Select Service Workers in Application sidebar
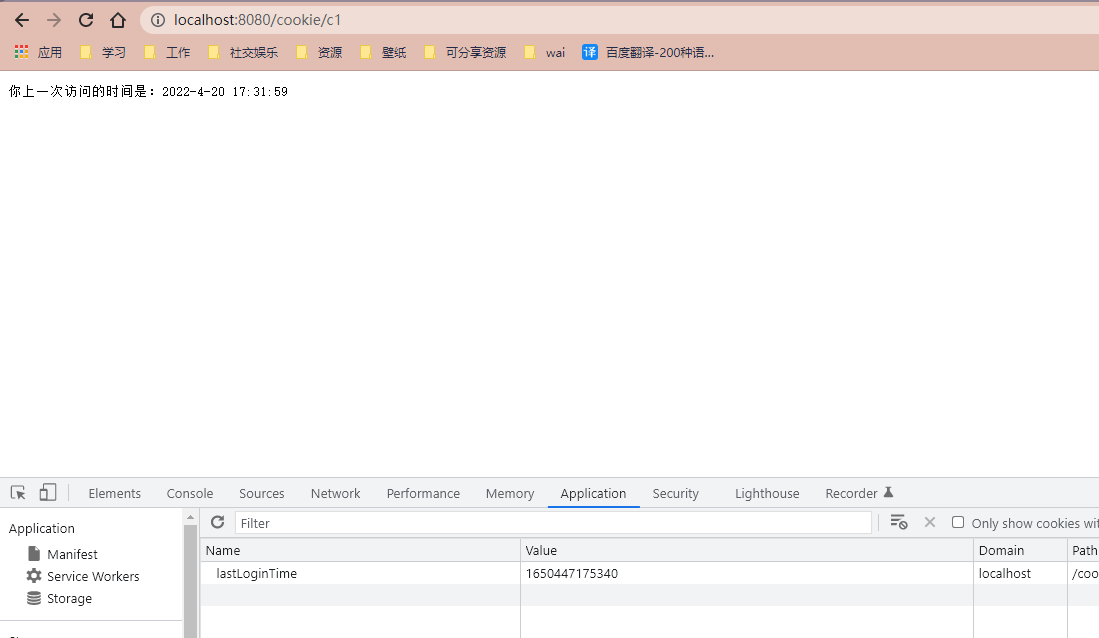This screenshot has height=638, width=1099. point(92,576)
